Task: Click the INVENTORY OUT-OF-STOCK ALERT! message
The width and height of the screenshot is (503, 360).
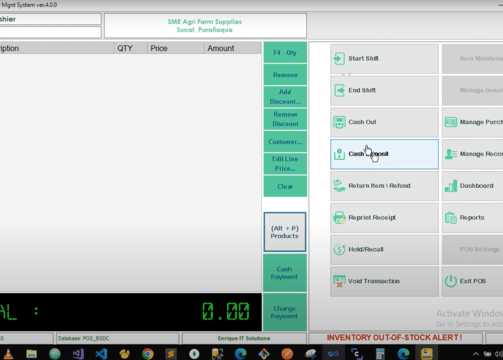Action: pyautogui.click(x=394, y=338)
